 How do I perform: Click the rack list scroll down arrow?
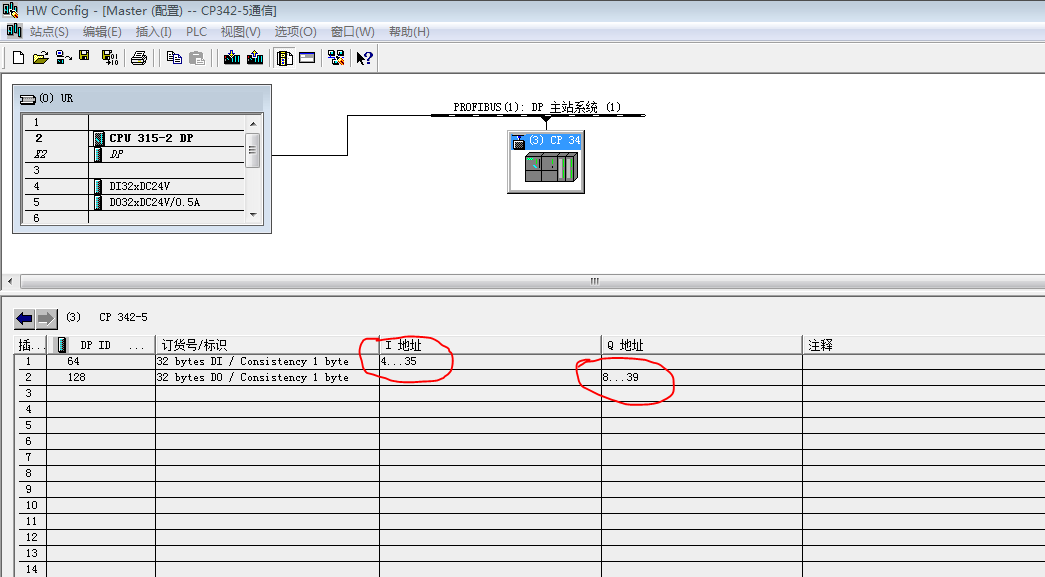click(253, 215)
